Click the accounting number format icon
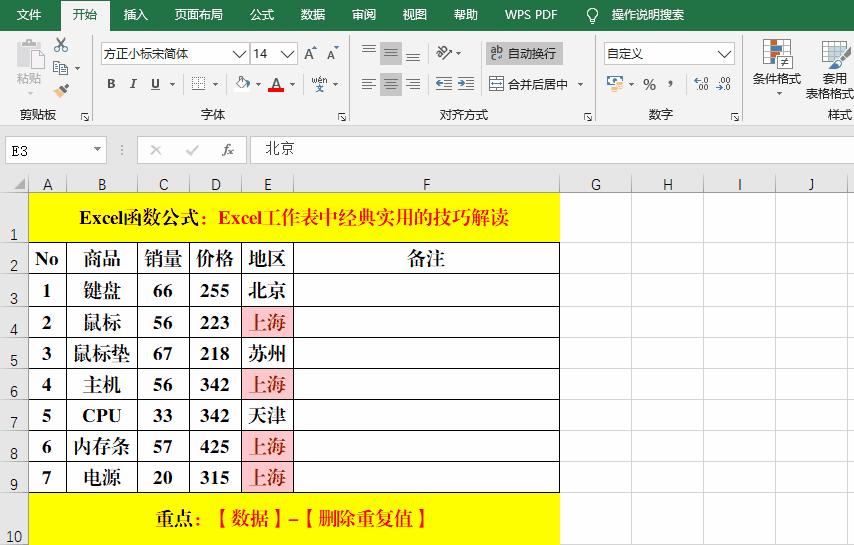The width and height of the screenshot is (854, 545). click(615, 84)
